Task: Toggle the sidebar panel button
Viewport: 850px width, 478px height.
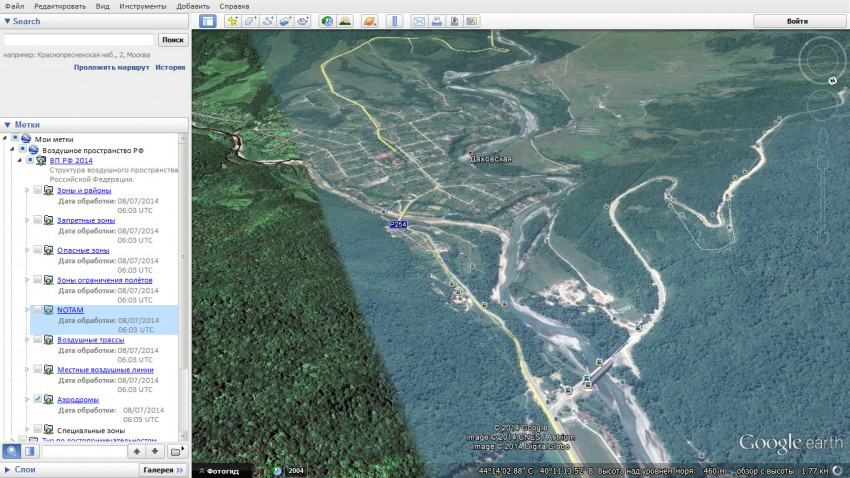Action: (x=207, y=21)
